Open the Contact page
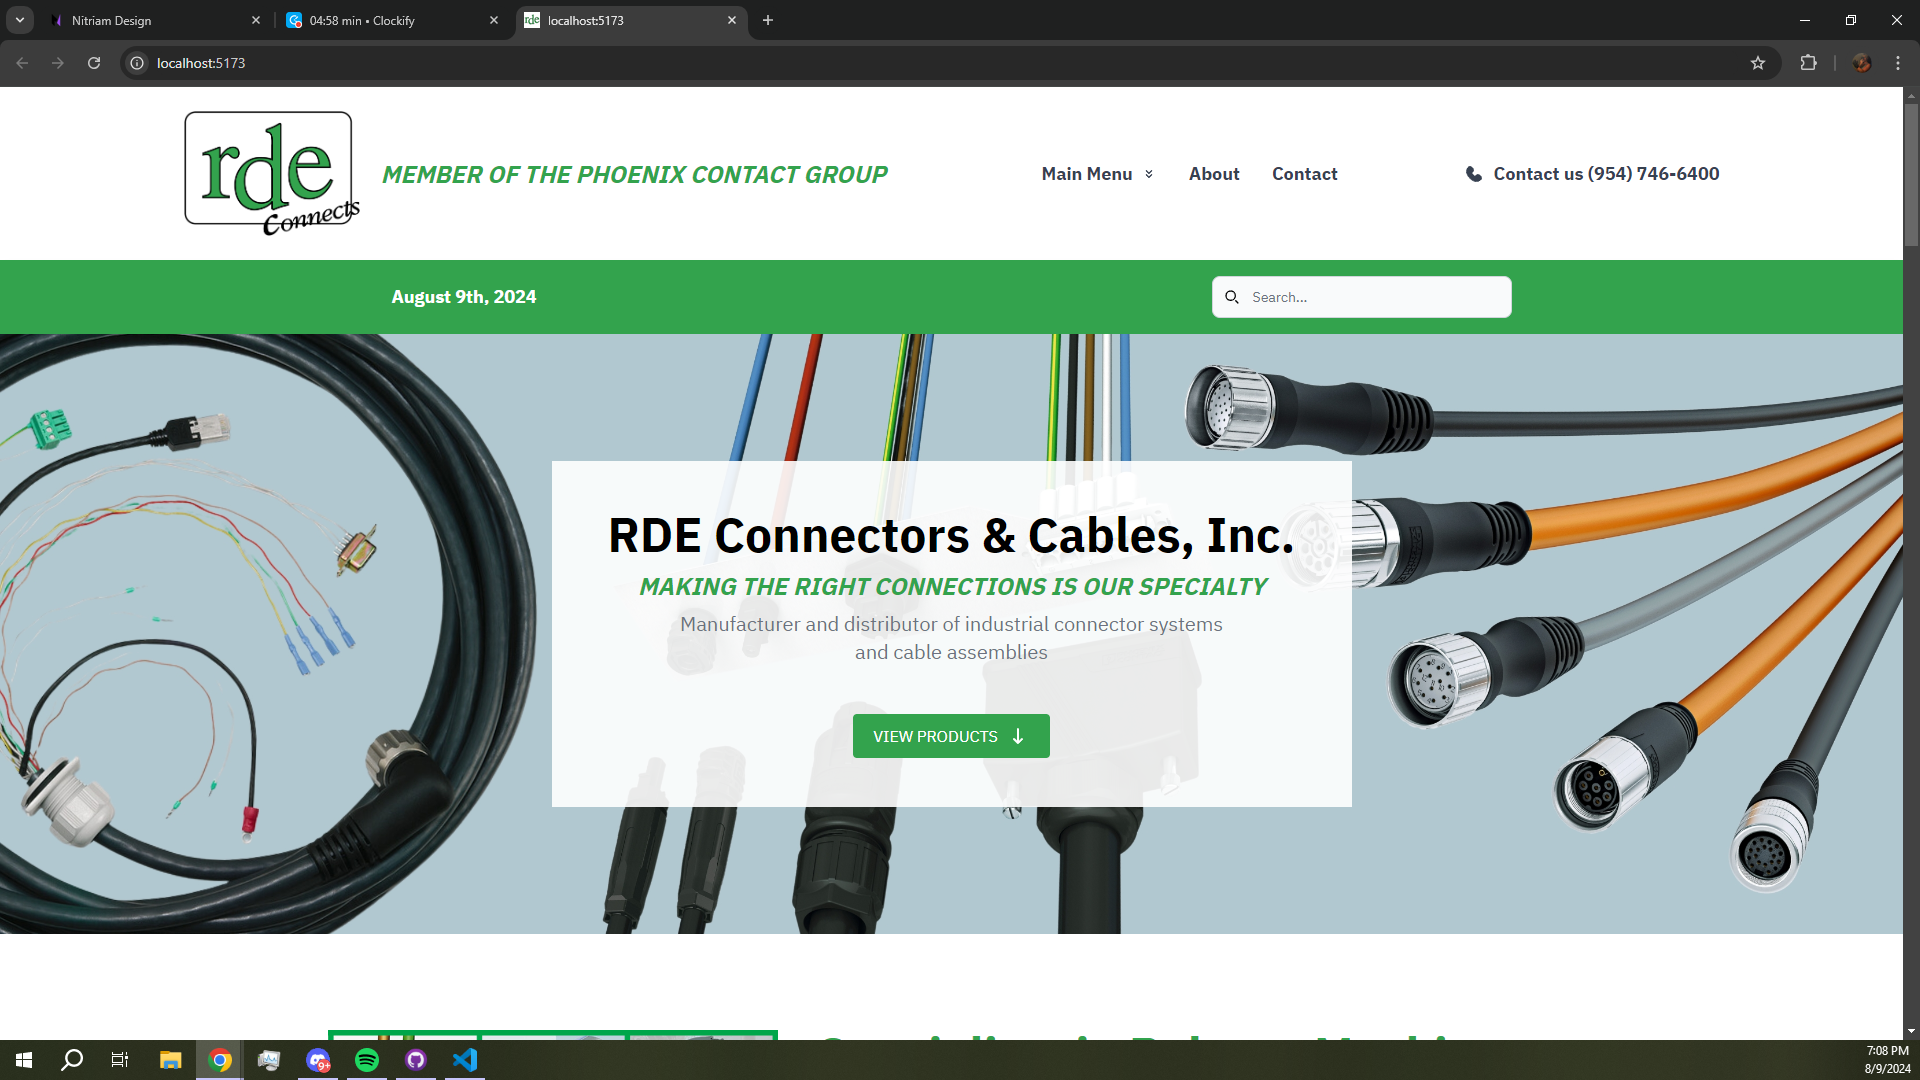The height and width of the screenshot is (1080, 1920). coord(1304,174)
